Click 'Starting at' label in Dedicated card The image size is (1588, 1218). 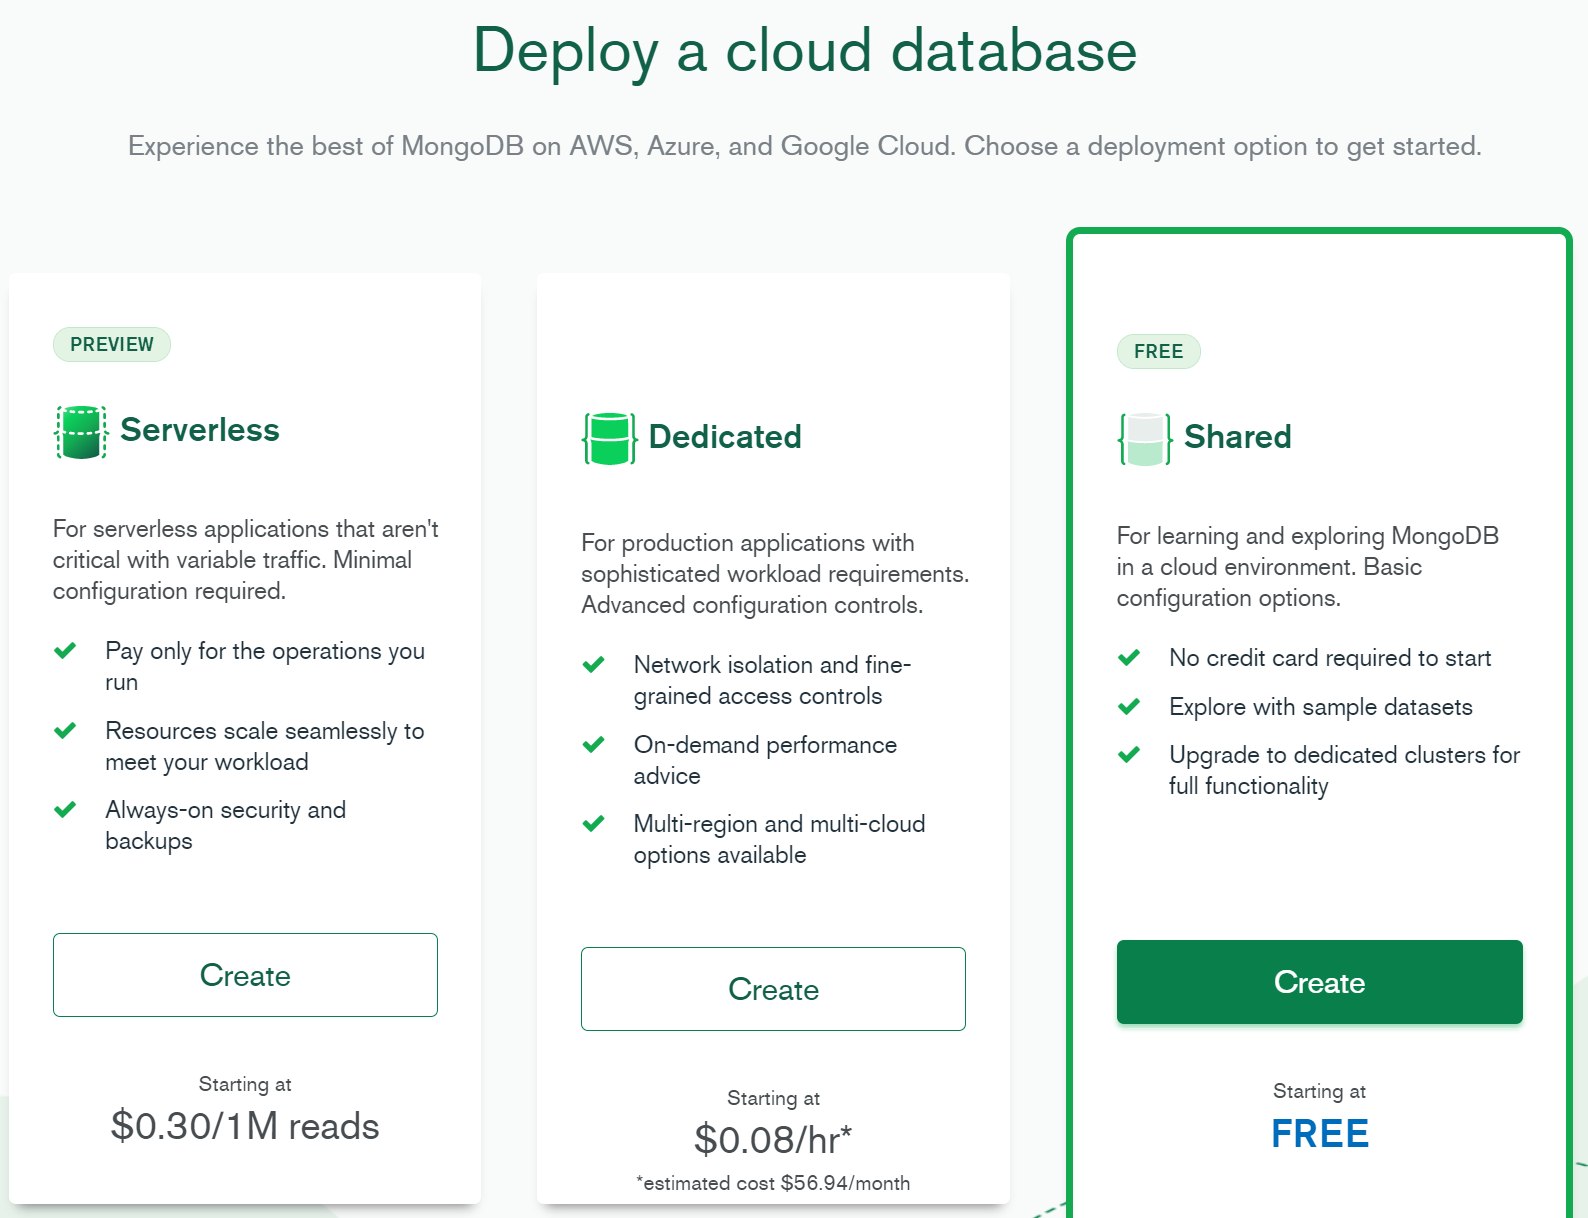click(773, 1098)
